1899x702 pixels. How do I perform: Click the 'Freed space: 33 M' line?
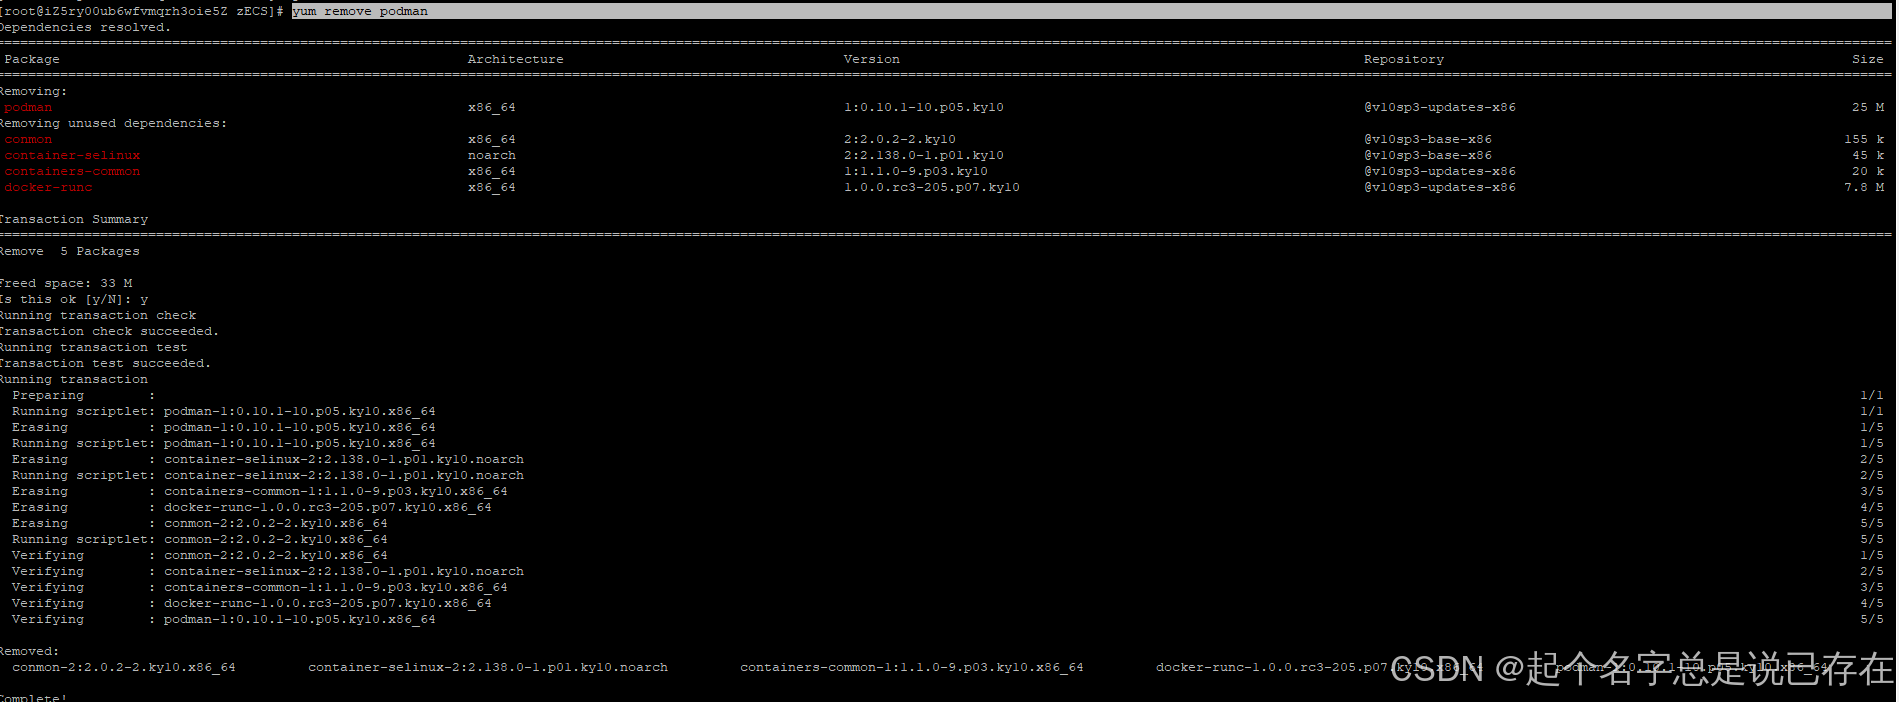click(66, 283)
